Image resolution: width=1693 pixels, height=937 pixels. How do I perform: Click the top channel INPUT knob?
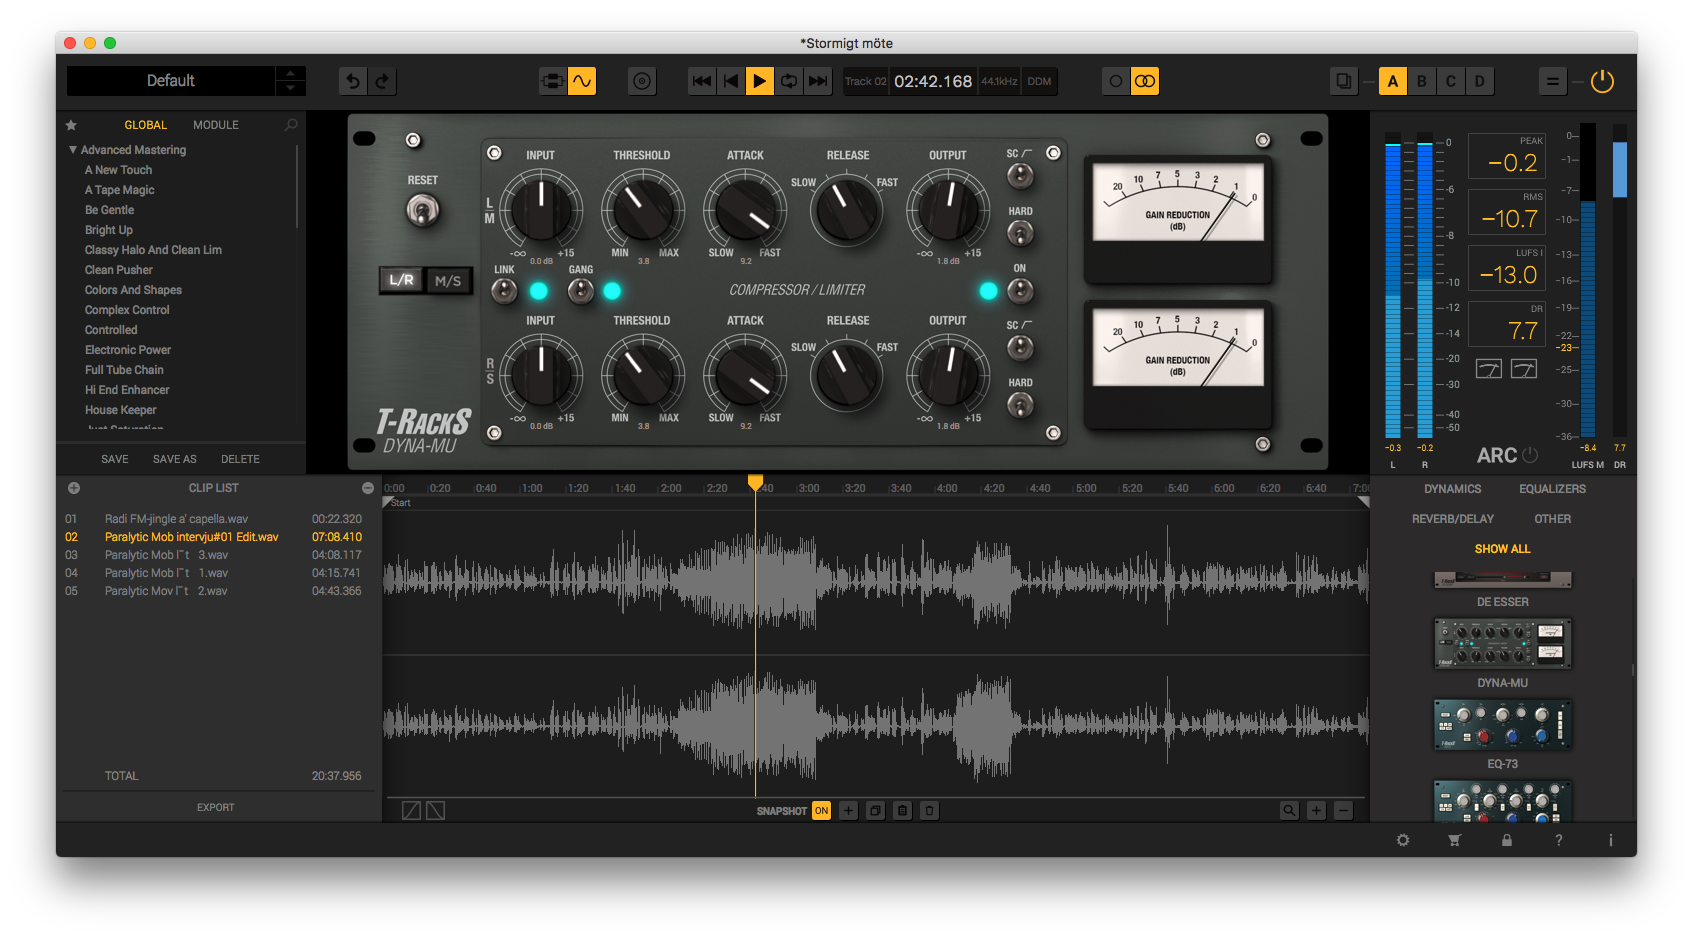541,208
